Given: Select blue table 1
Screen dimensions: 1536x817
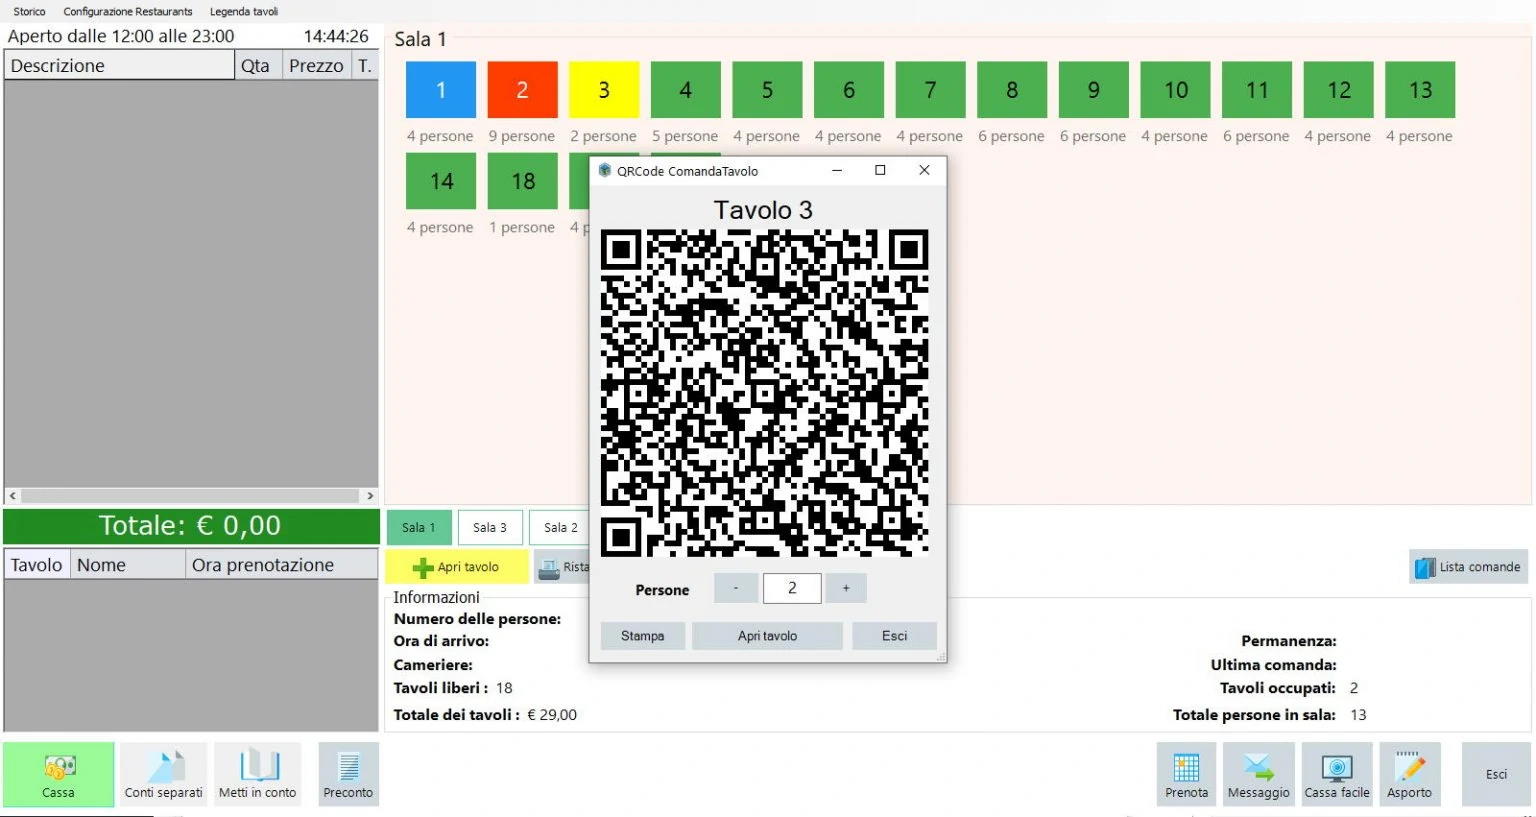Looking at the screenshot, I should click(x=440, y=90).
